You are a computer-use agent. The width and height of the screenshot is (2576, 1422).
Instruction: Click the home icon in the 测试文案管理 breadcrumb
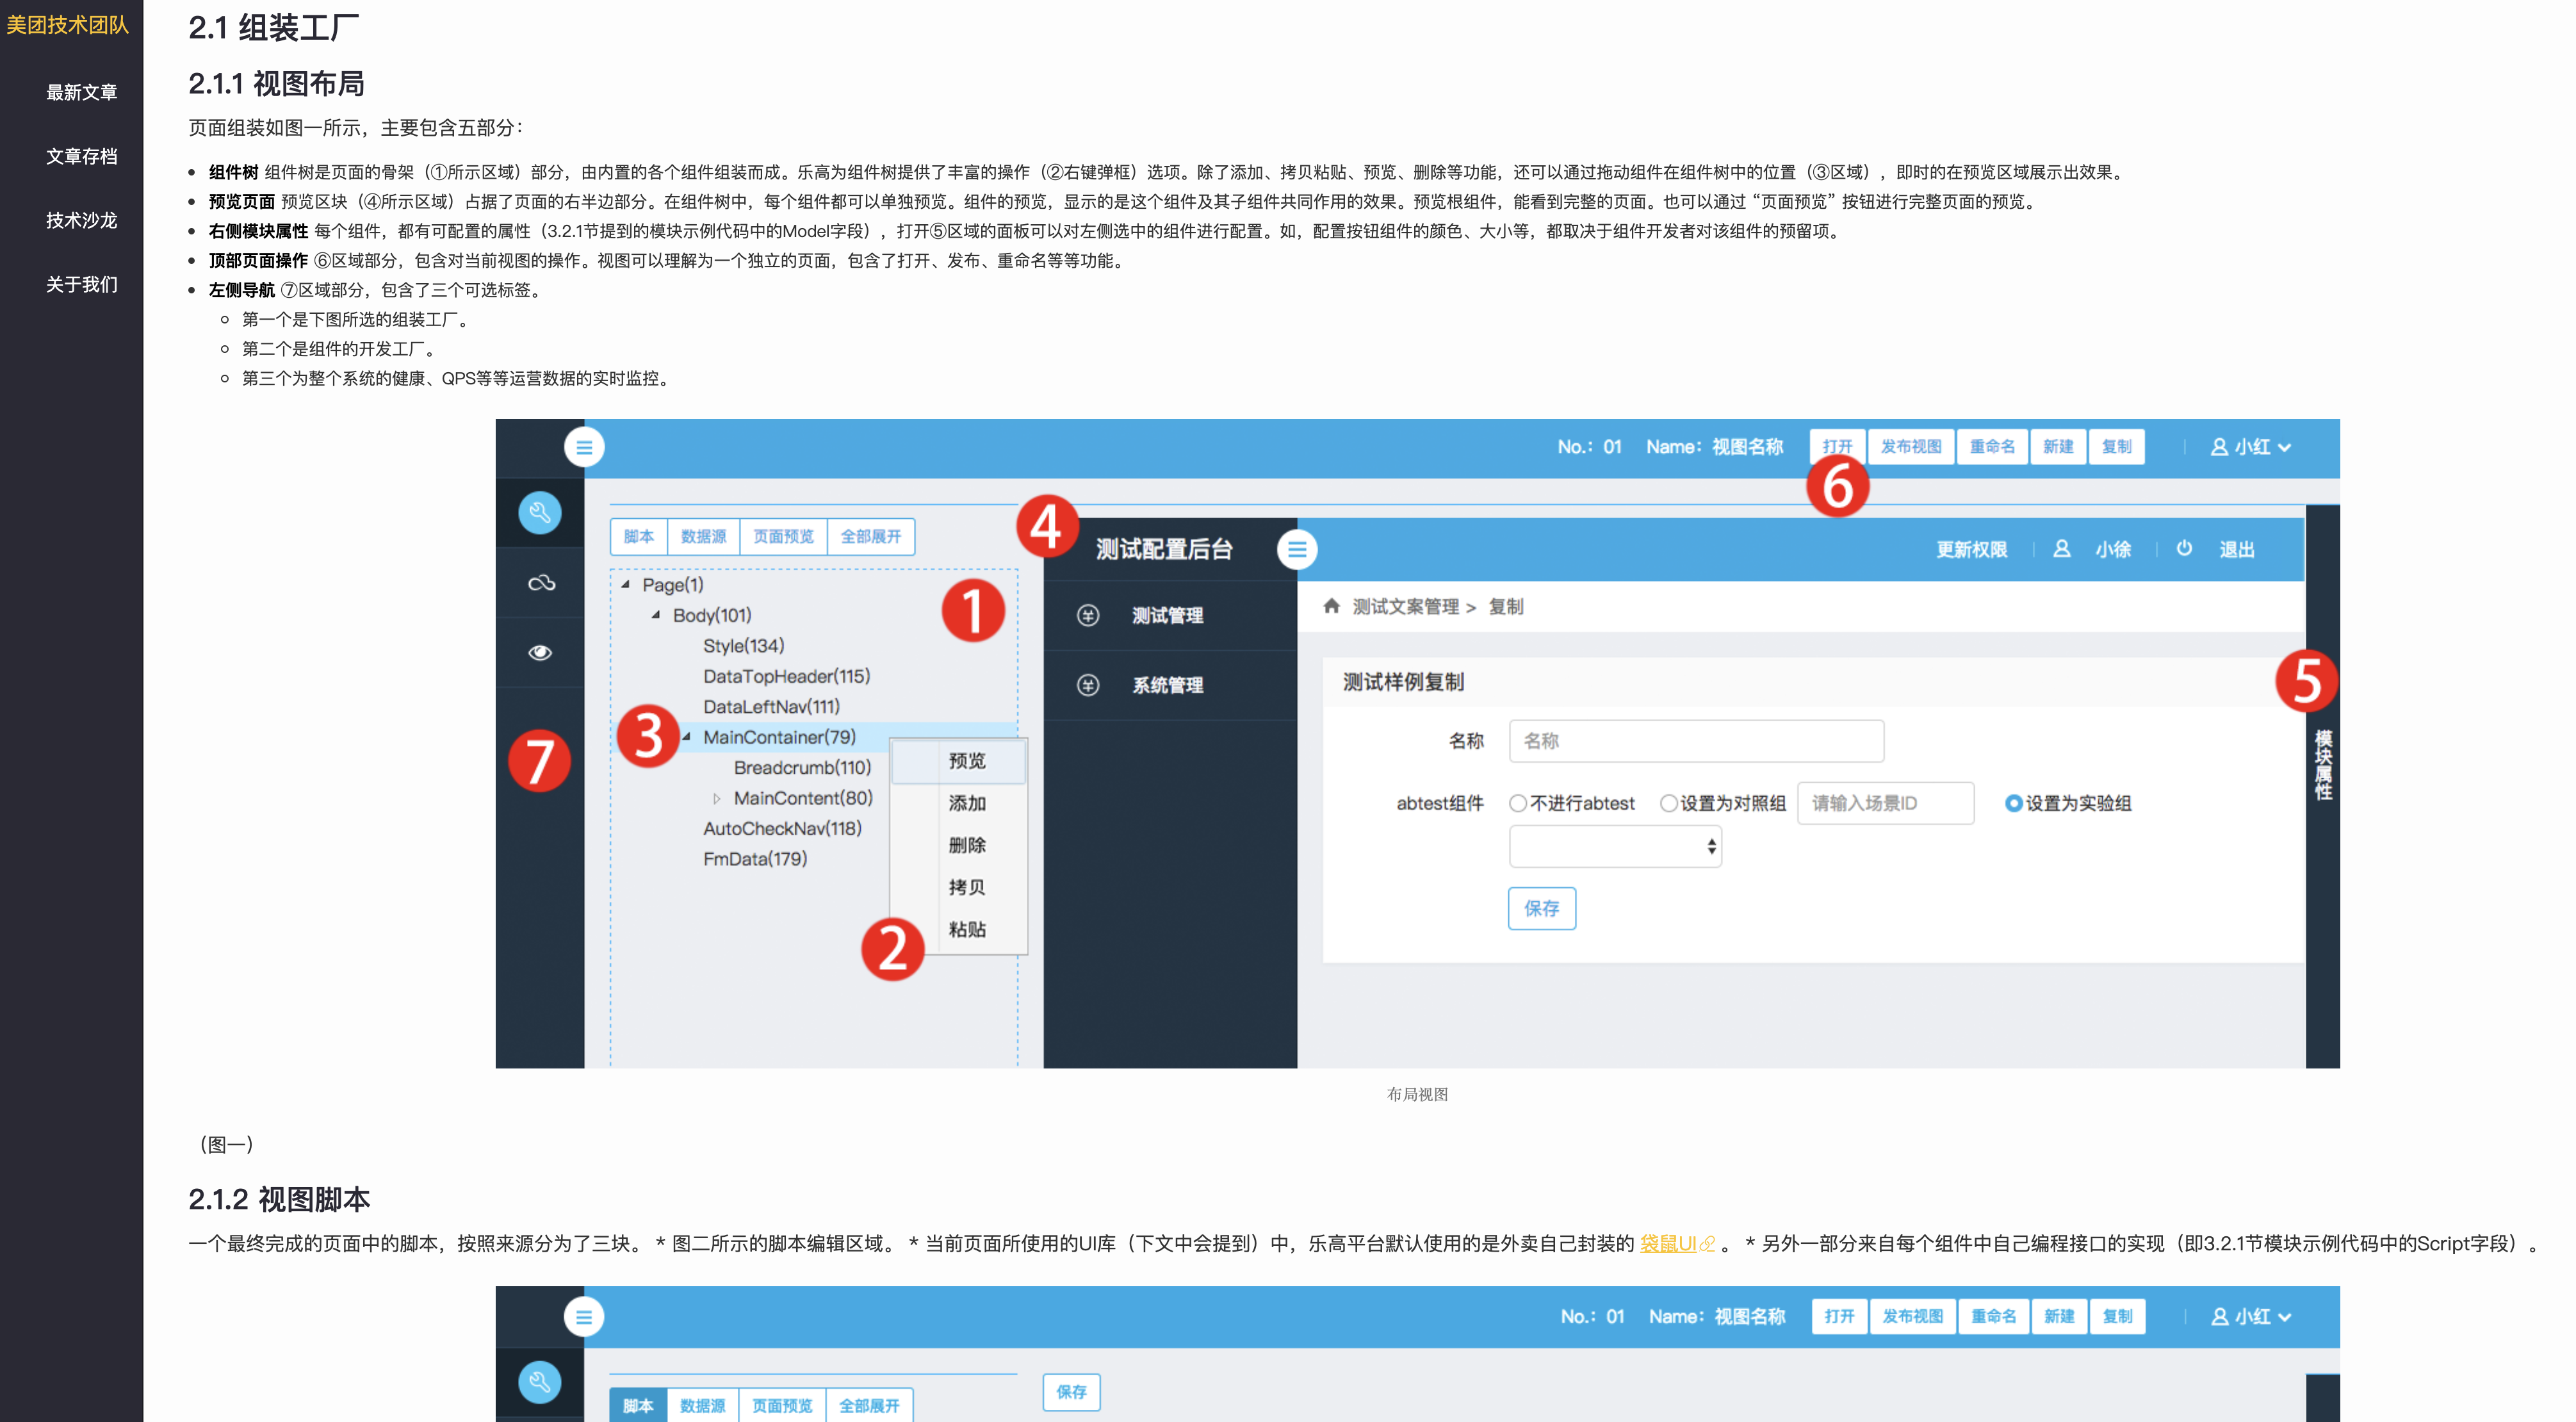[x=1331, y=606]
